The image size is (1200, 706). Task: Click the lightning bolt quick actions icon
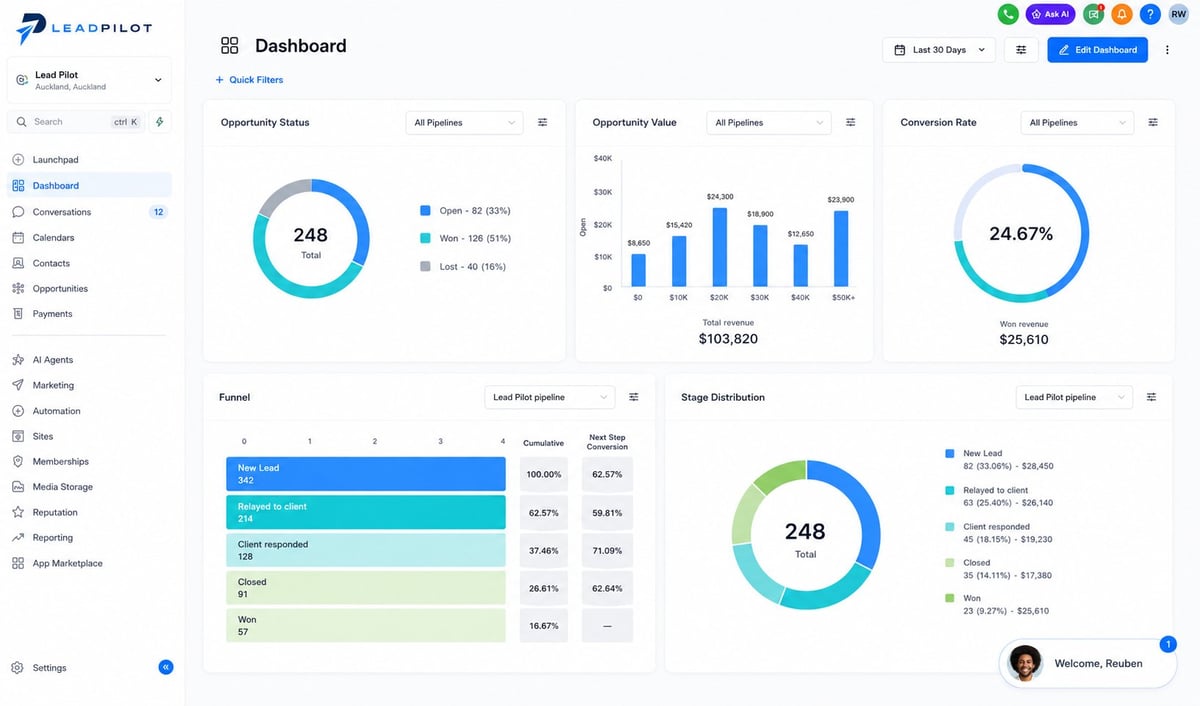160,122
